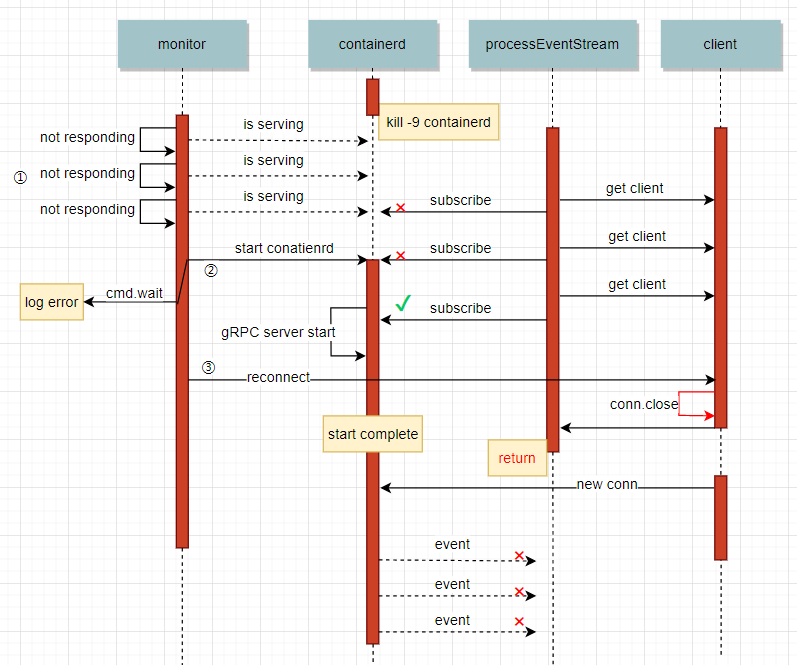
Task: Select the containerd lifeline header box
Action: click(x=372, y=44)
